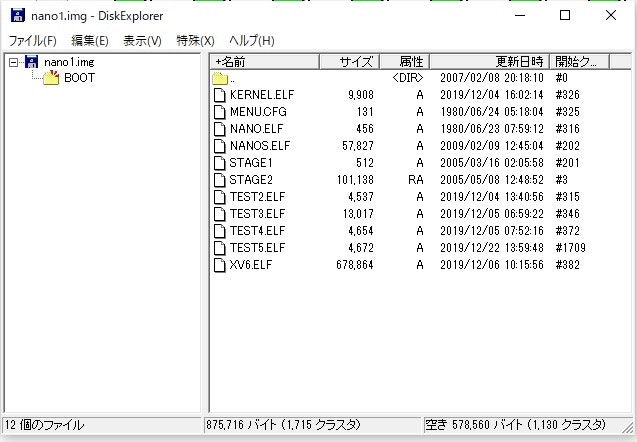Click the NANOS.ELF file icon
The image size is (637, 442).
click(219, 146)
